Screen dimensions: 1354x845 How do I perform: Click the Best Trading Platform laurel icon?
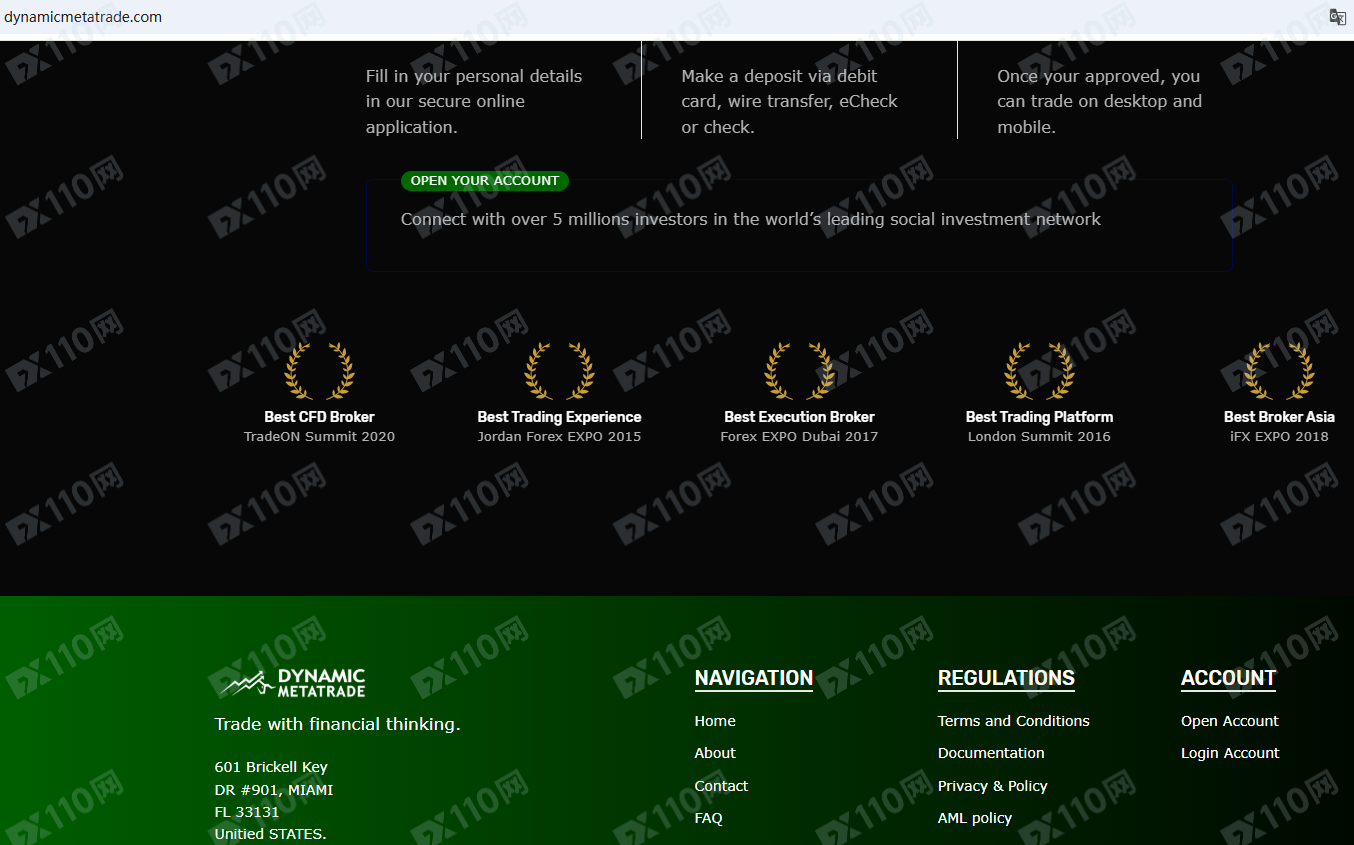[x=1039, y=371]
